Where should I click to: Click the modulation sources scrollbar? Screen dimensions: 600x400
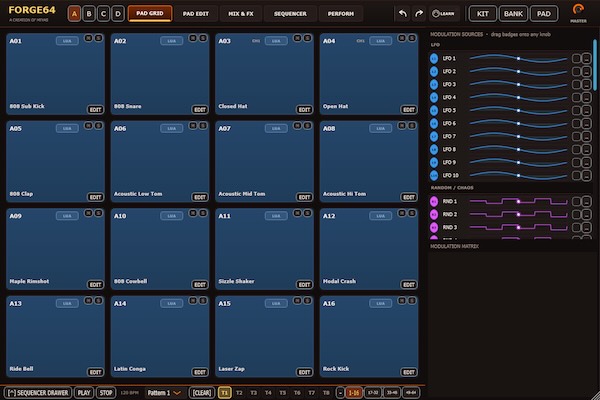pyautogui.click(x=595, y=65)
